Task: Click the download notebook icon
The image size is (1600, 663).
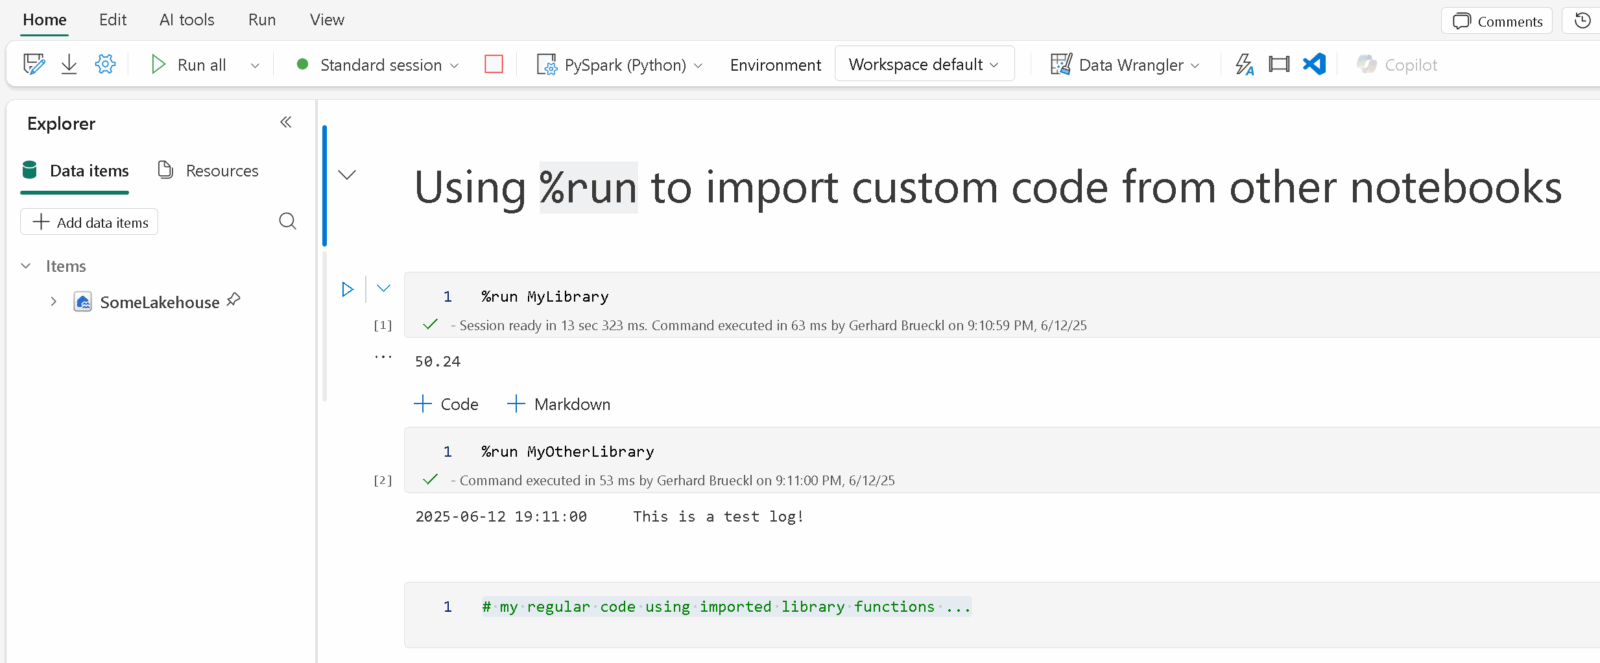Action: coord(69,65)
